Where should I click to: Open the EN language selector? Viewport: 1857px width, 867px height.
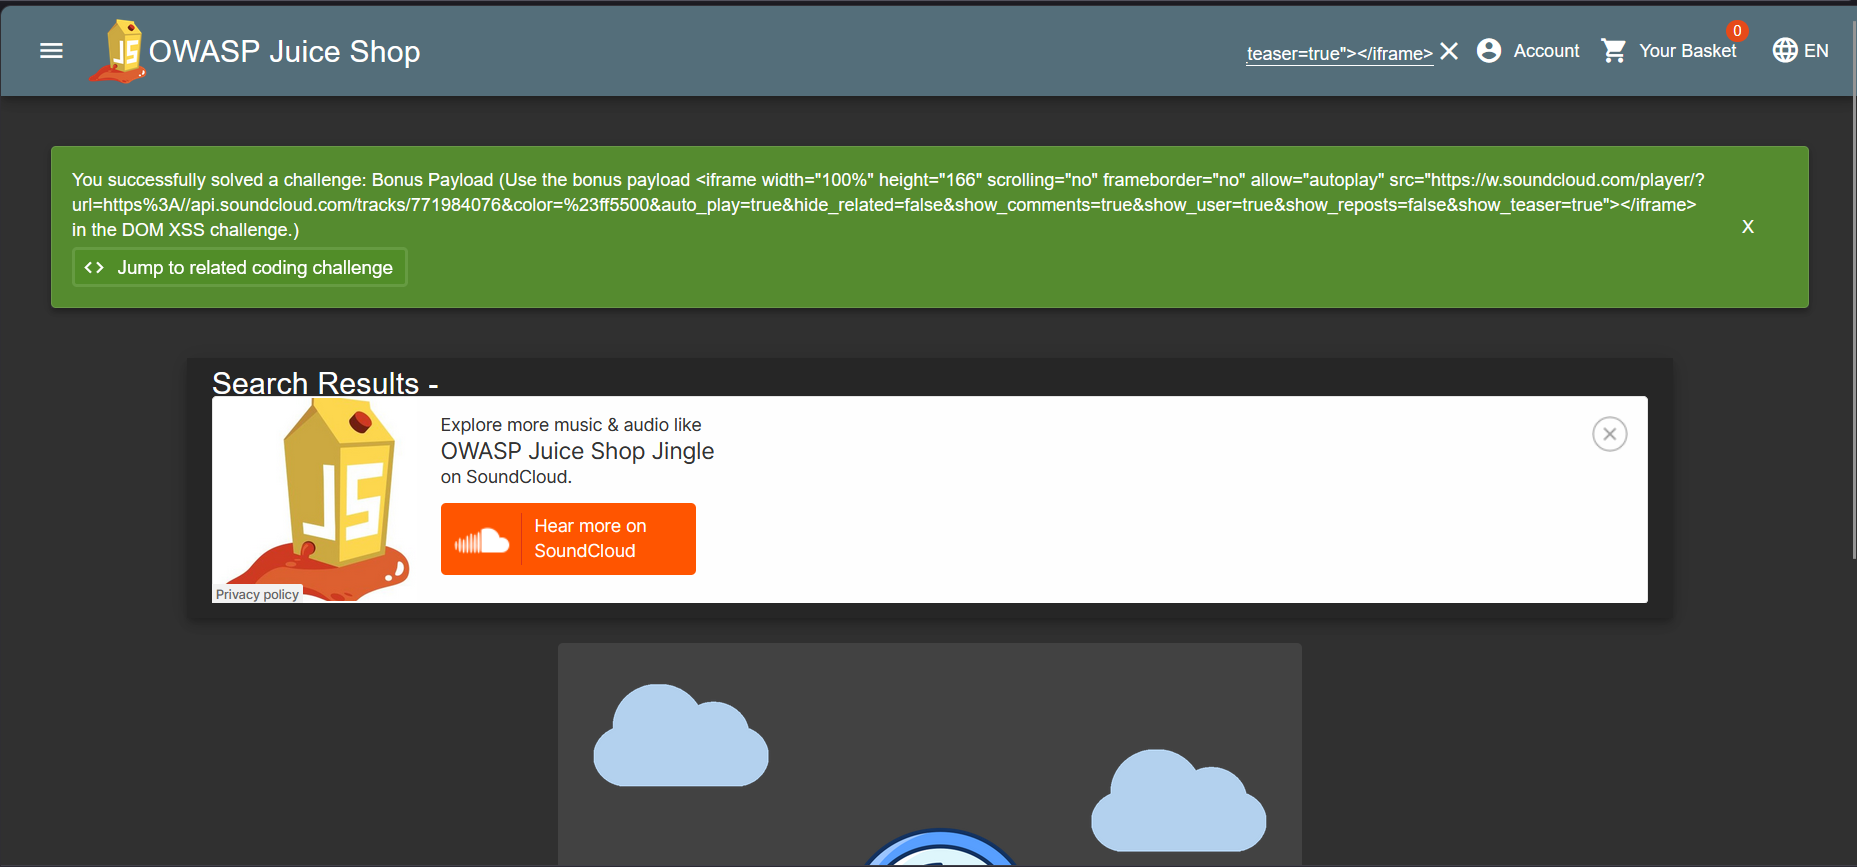[x=1800, y=51]
